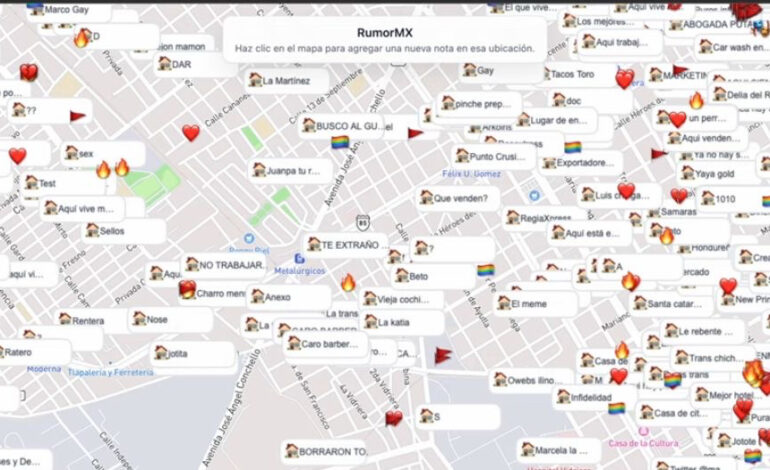
Task: Open the 'Marcela la...' note
Action: 559,450
